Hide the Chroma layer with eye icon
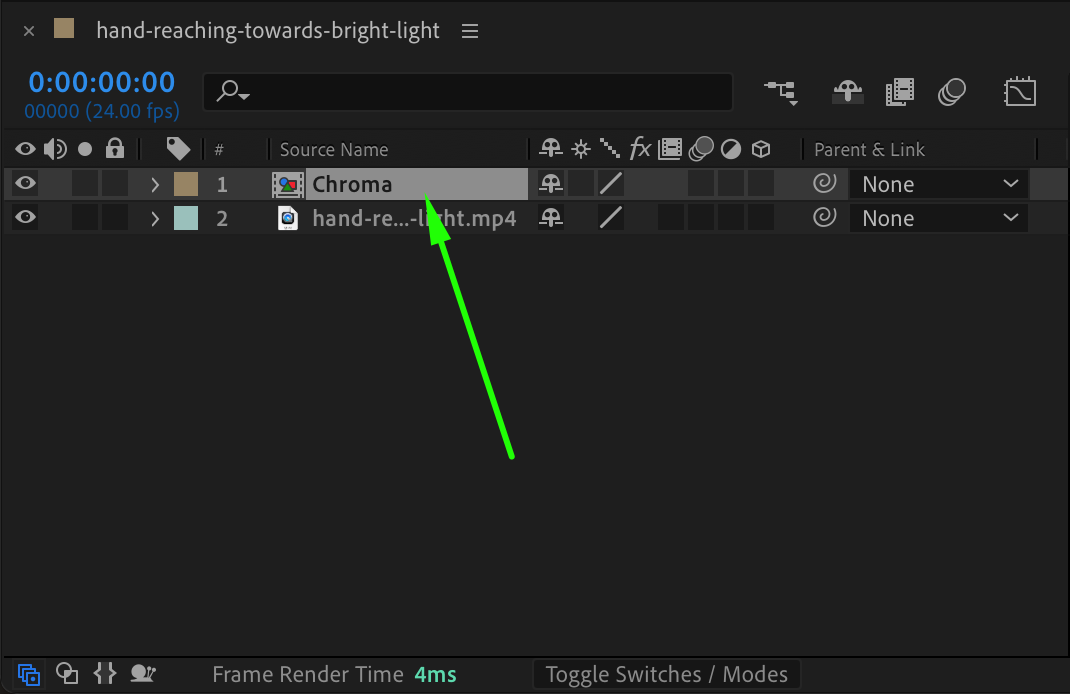The image size is (1070, 694). pyautogui.click(x=26, y=184)
